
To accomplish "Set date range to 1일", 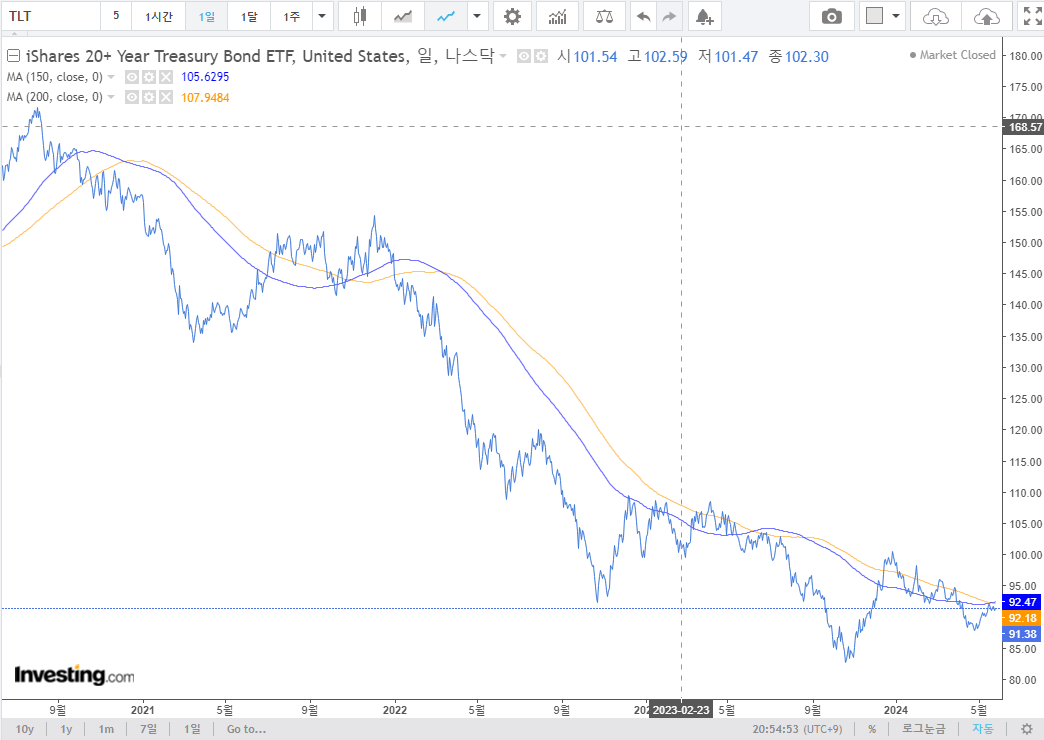I will (x=192, y=729).
